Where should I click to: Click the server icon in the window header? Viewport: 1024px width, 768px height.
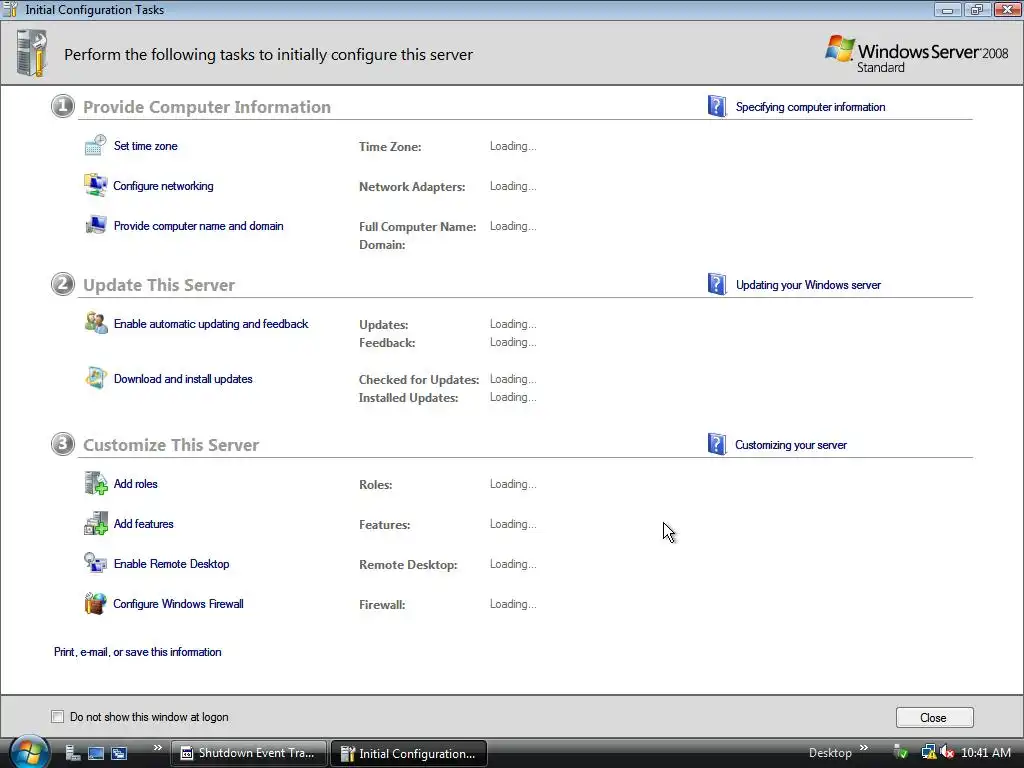coord(32,54)
